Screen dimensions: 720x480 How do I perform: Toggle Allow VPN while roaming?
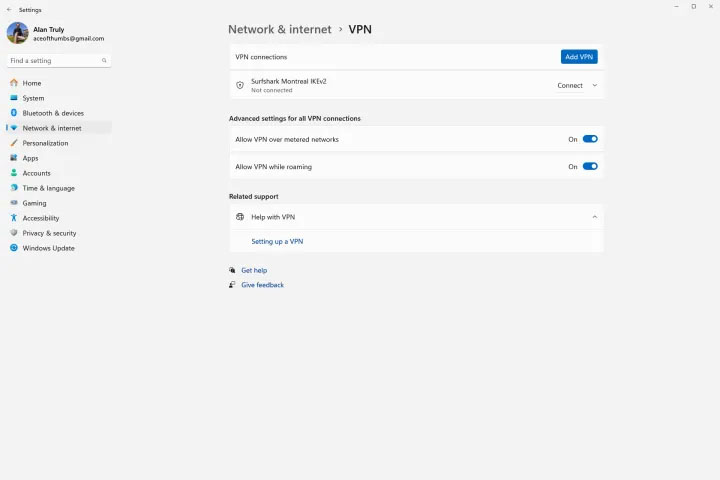point(590,166)
